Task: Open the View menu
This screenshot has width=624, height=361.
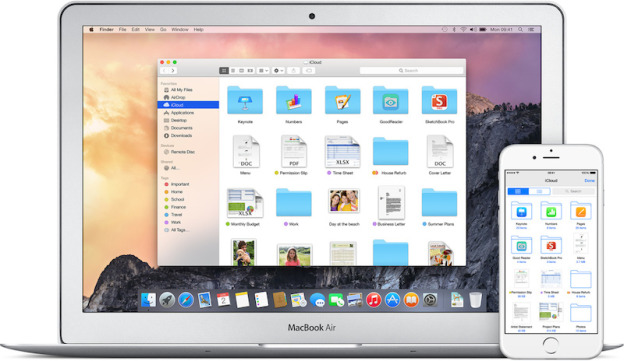Action: (x=150, y=29)
